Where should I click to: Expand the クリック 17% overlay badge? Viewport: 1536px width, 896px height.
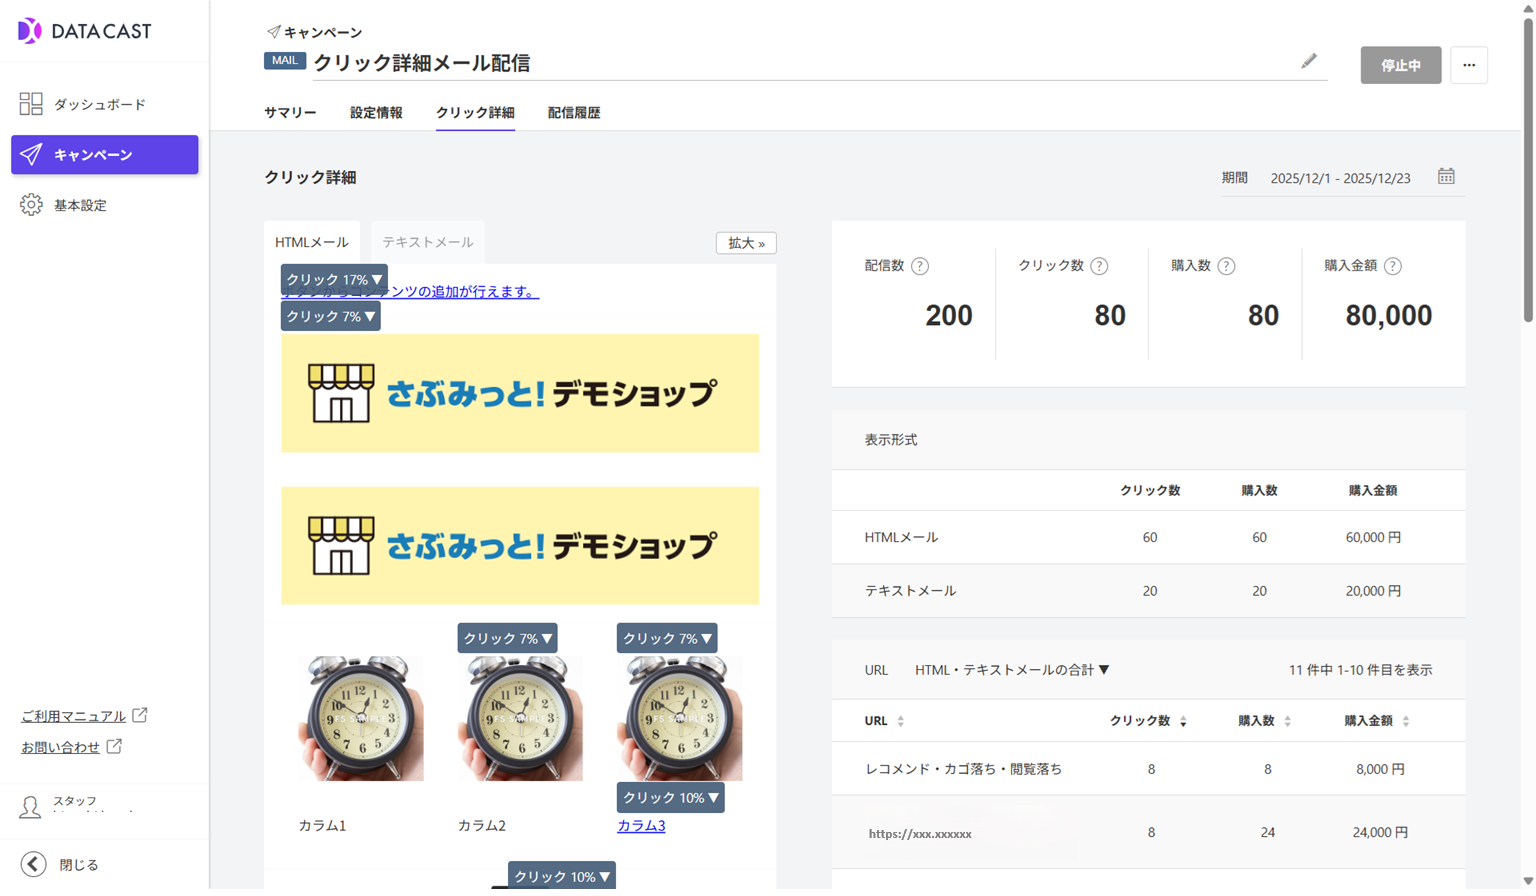click(x=334, y=280)
